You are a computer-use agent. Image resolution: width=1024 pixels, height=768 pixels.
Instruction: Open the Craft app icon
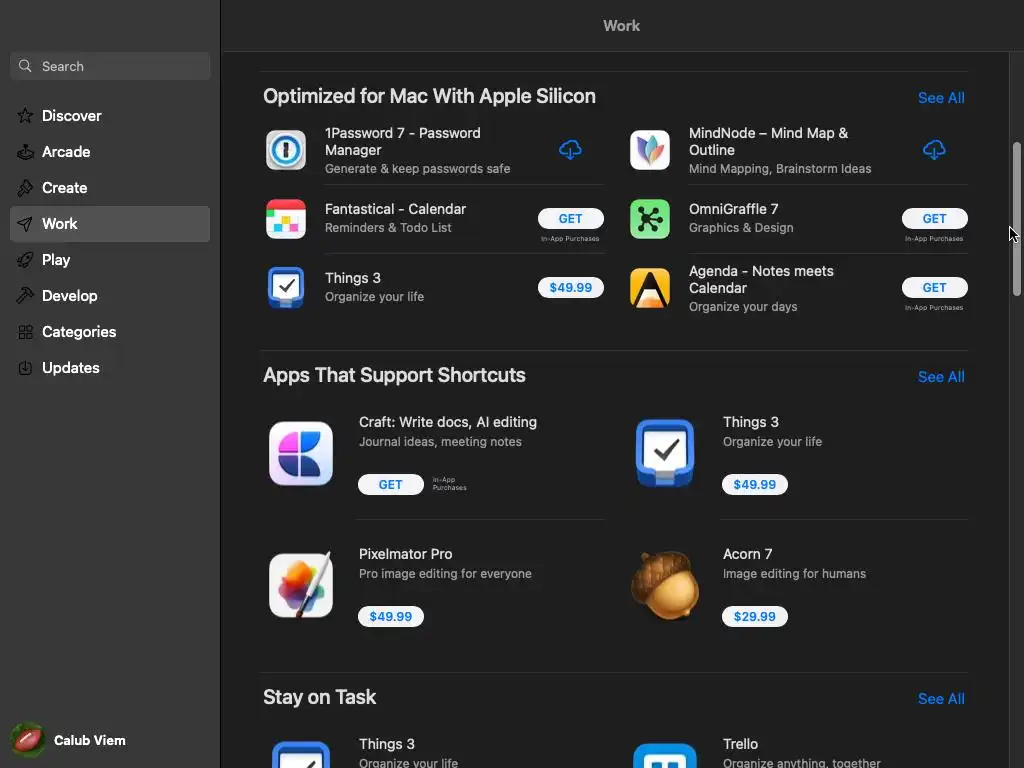point(301,453)
